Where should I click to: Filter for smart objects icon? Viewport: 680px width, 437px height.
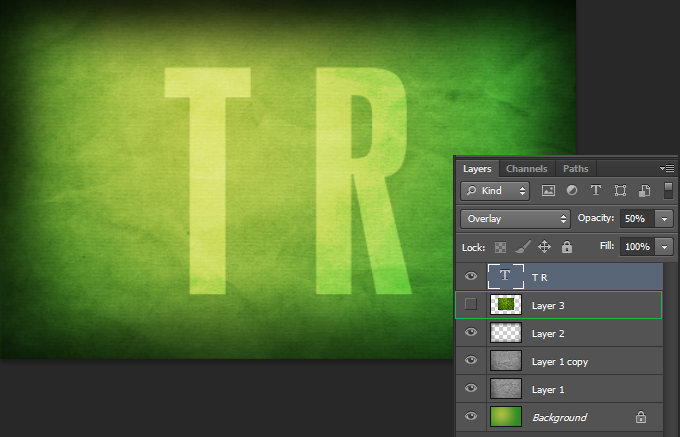(x=644, y=191)
